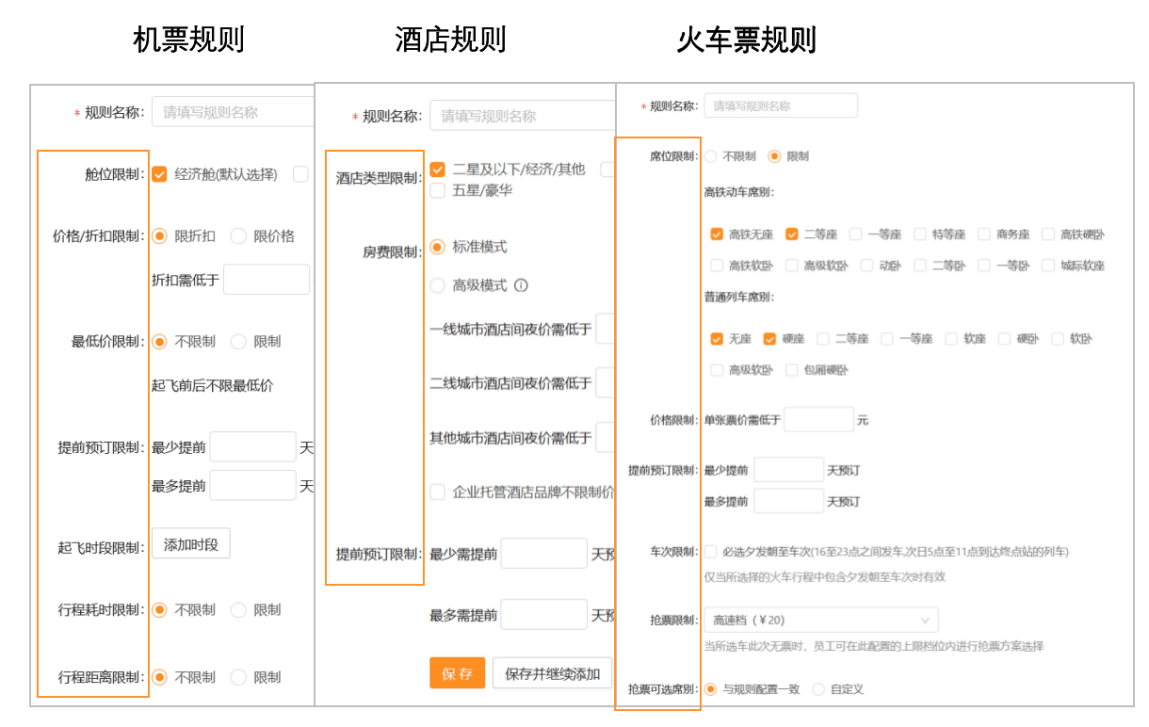Uncheck 二等座 under 高铁动车席别

791,235
